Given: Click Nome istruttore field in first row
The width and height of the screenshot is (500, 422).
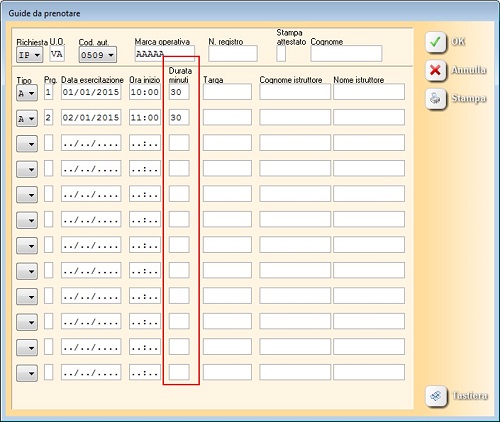Looking at the screenshot, I should coord(369,92).
